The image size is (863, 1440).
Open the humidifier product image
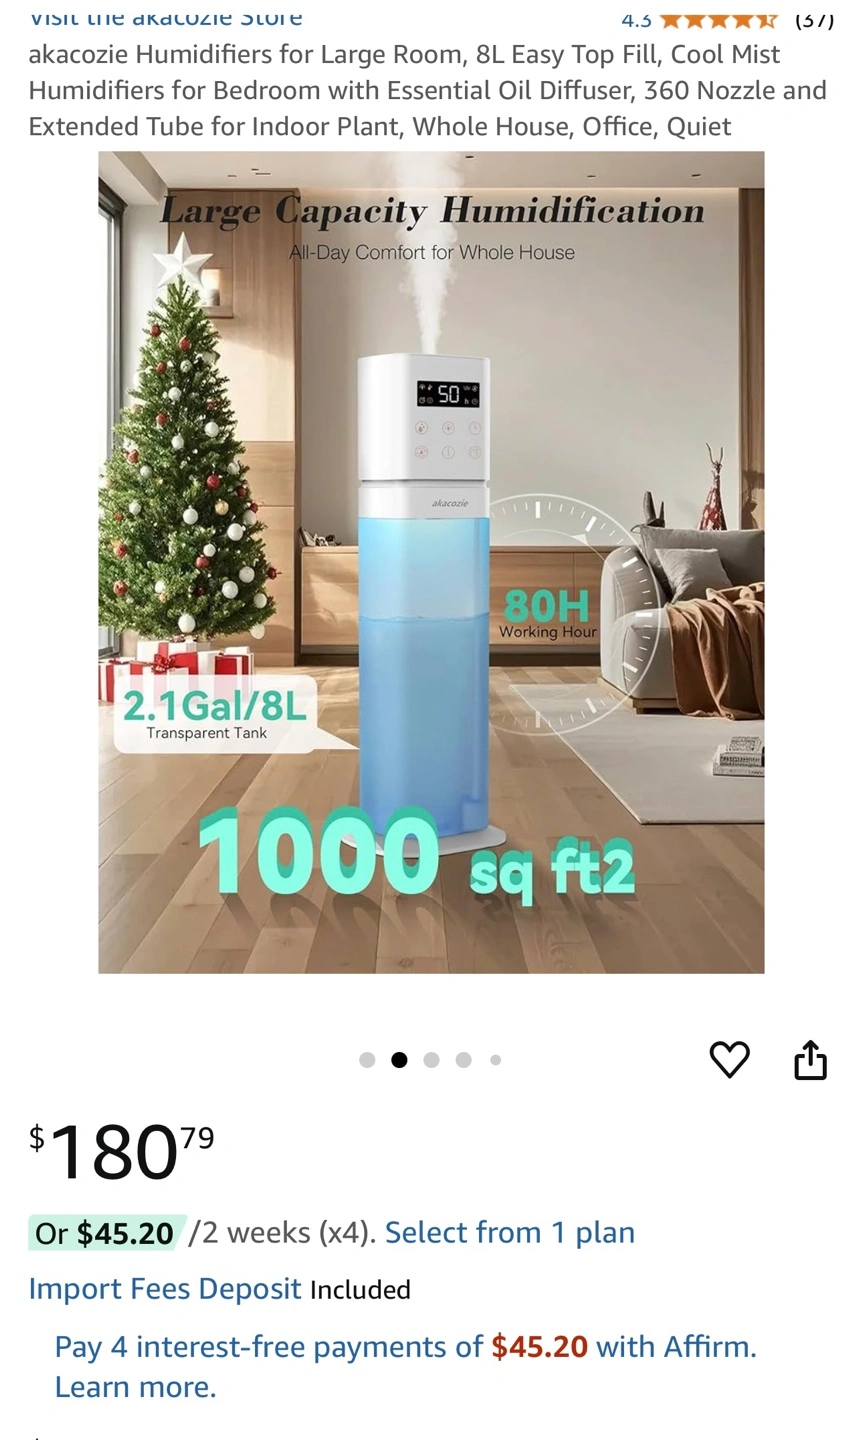pos(431,562)
